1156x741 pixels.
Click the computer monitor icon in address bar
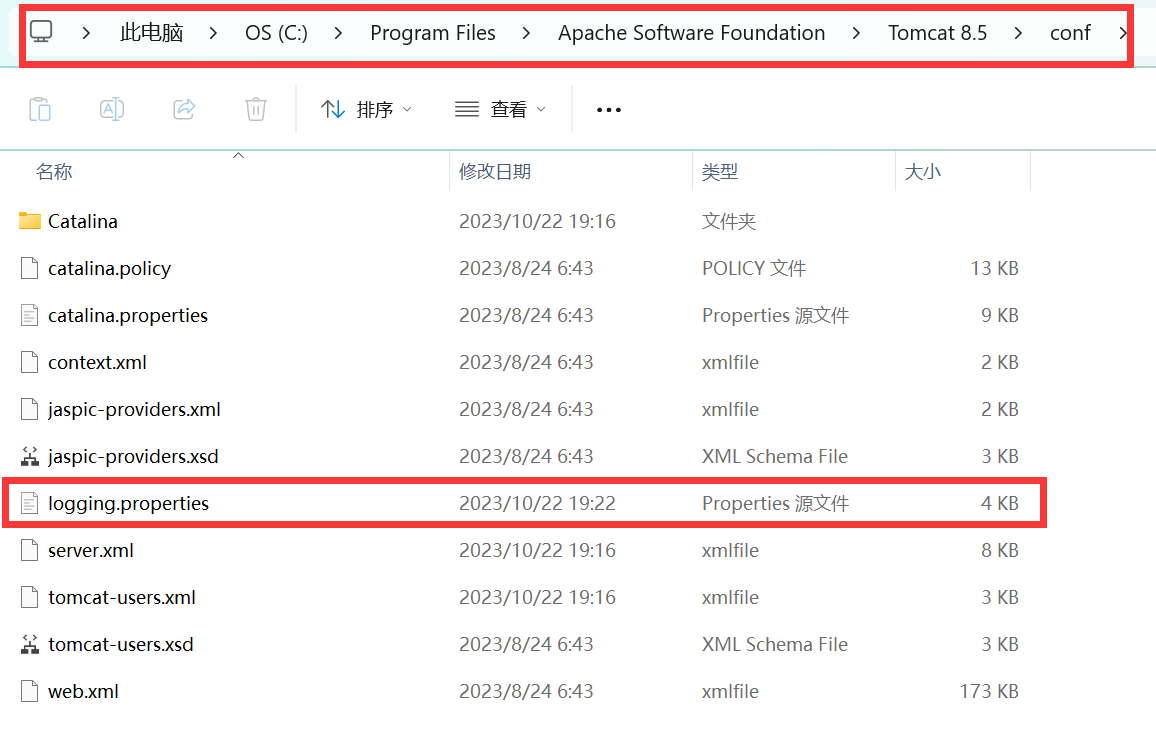[x=41, y=32]
